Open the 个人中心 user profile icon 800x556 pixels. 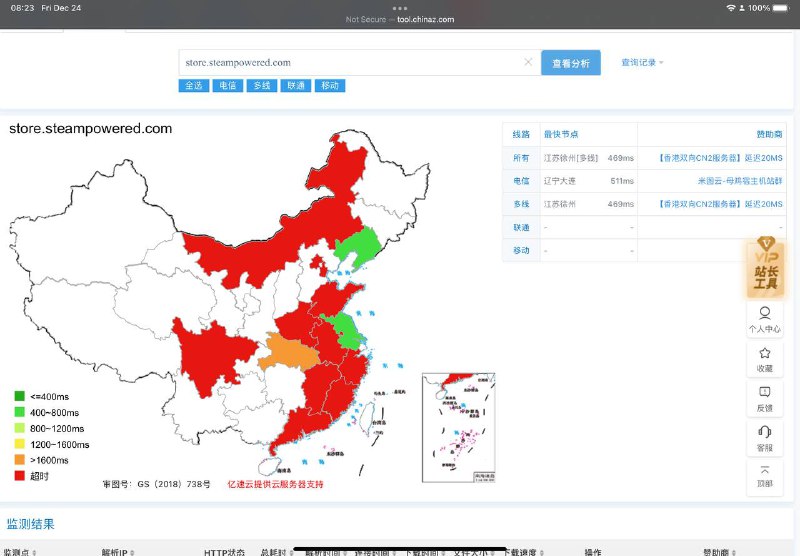[x=765, y=320]
